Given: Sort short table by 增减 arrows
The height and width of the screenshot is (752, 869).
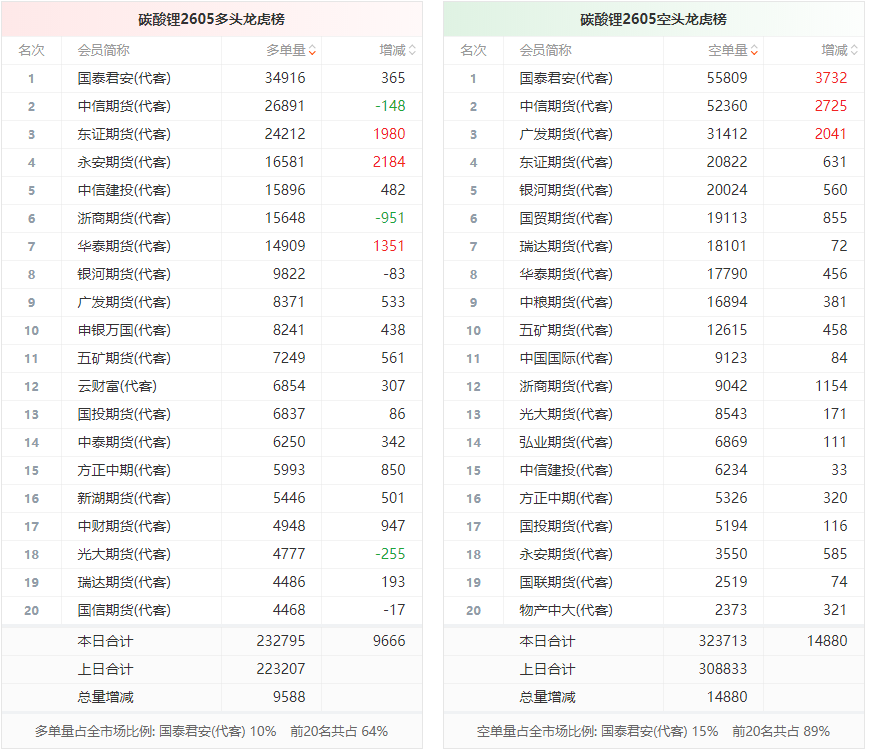Looking at the screenshot, I should click(854, 51).
